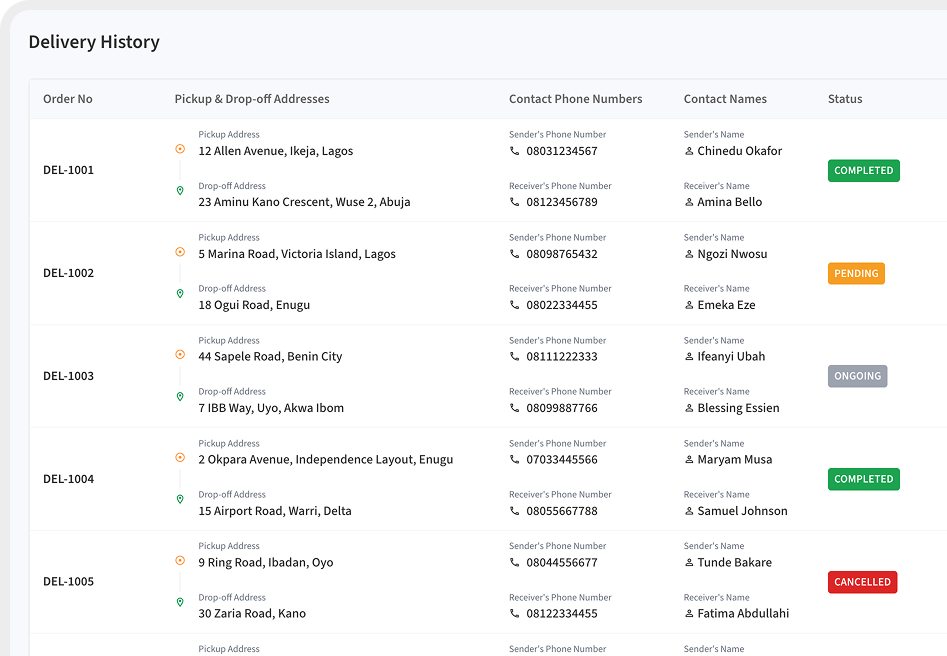Click the ONGOING status badge for DEL-1003
Image resolution: width=947 pixels, height=656 pixels.
click(x=857, y=376)
